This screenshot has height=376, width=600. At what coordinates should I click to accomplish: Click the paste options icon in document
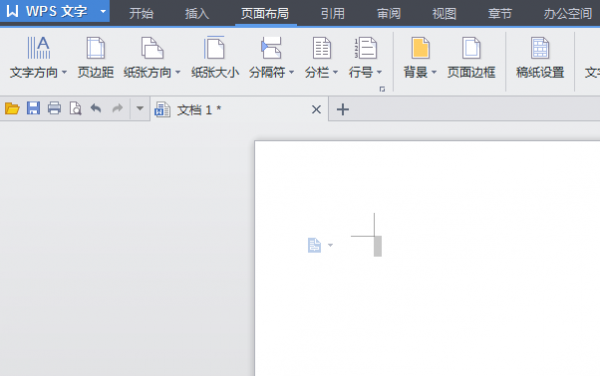(x=314, y=245)
